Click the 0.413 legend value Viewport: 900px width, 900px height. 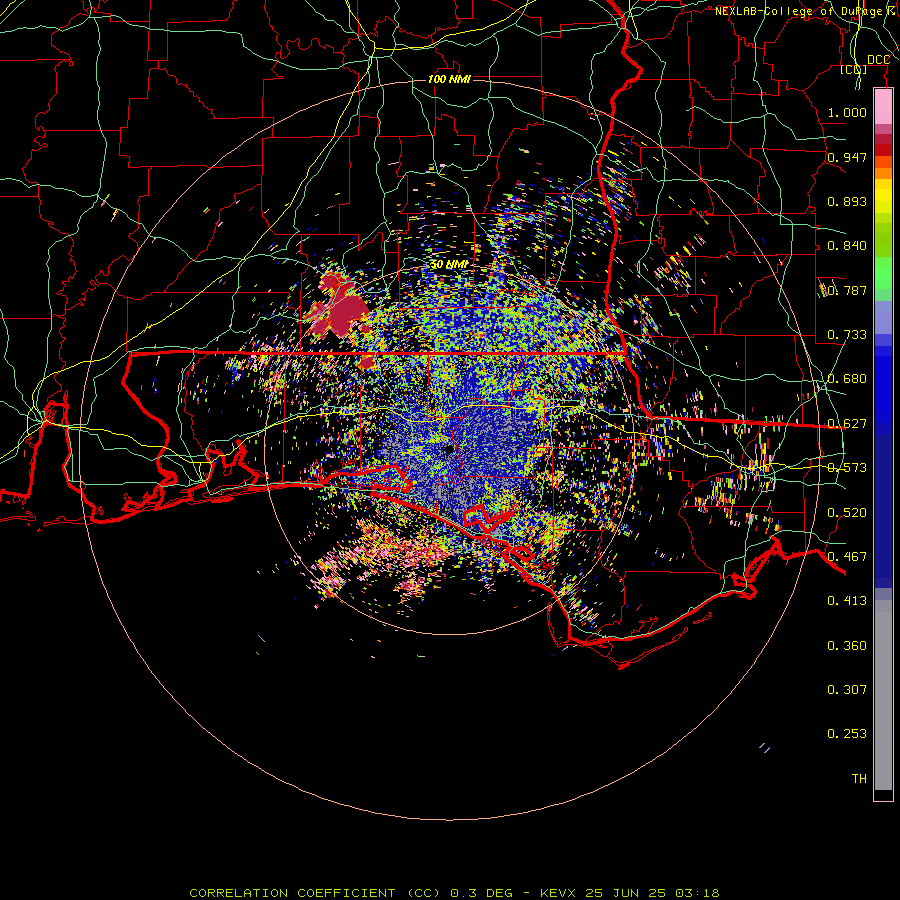click(x=847, y=601)
